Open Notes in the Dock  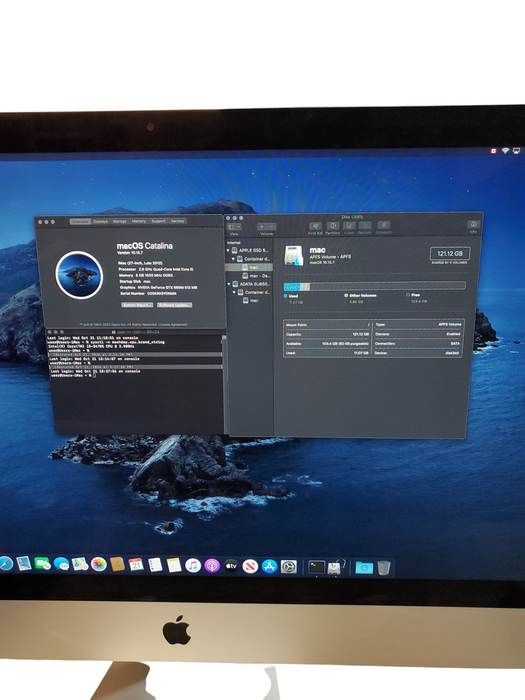(174, 565)
